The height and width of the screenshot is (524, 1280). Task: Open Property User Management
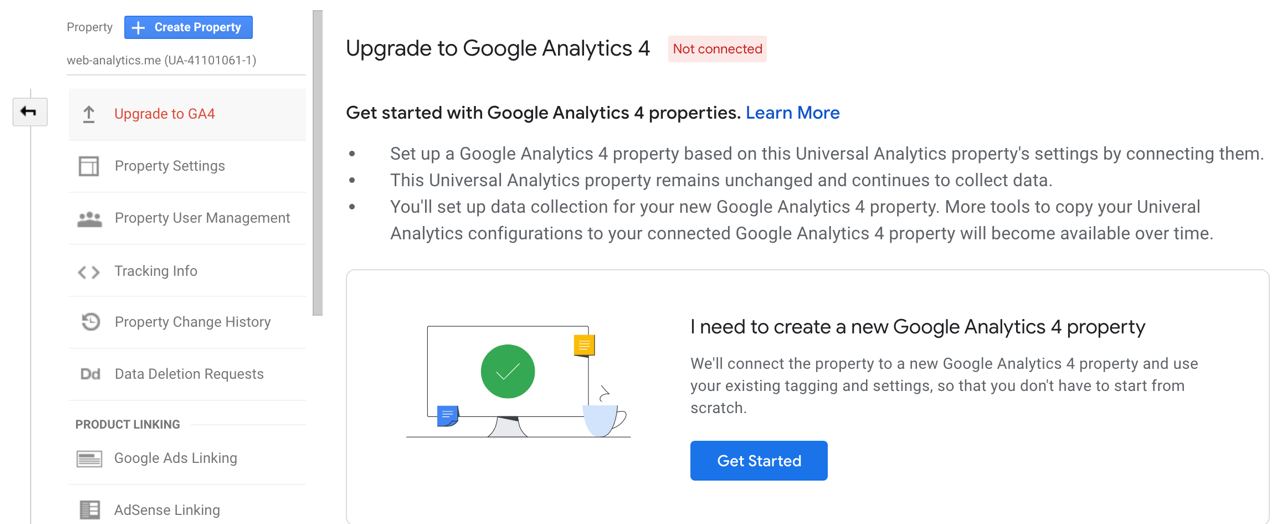(x=202, y=218)
